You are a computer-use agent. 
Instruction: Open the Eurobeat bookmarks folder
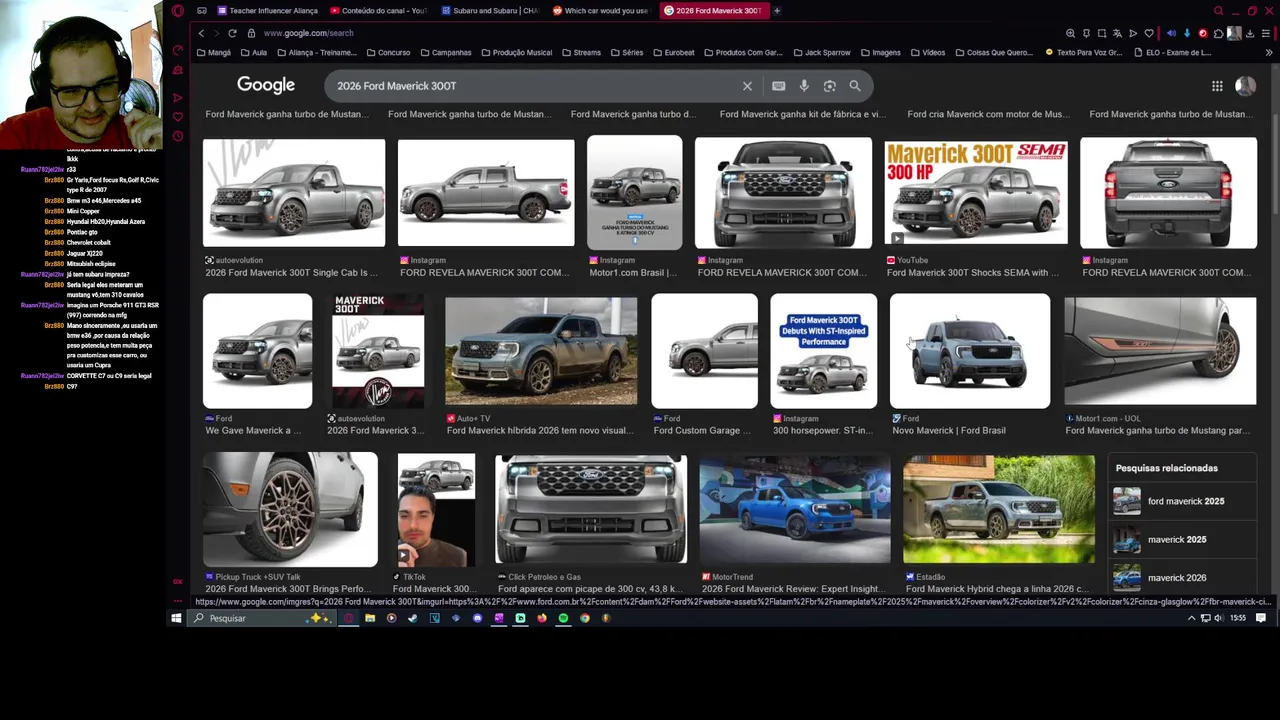[x=673, y=52]
